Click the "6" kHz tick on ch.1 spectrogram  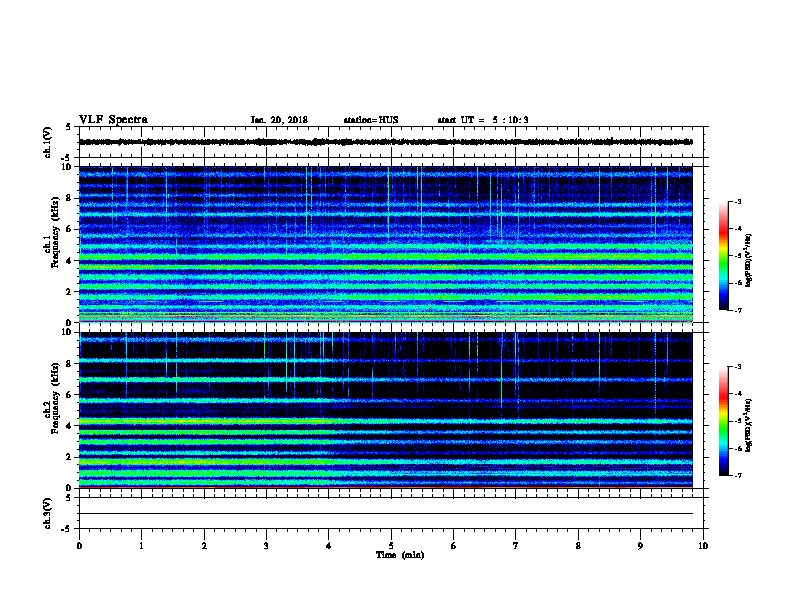coord(69,229)
